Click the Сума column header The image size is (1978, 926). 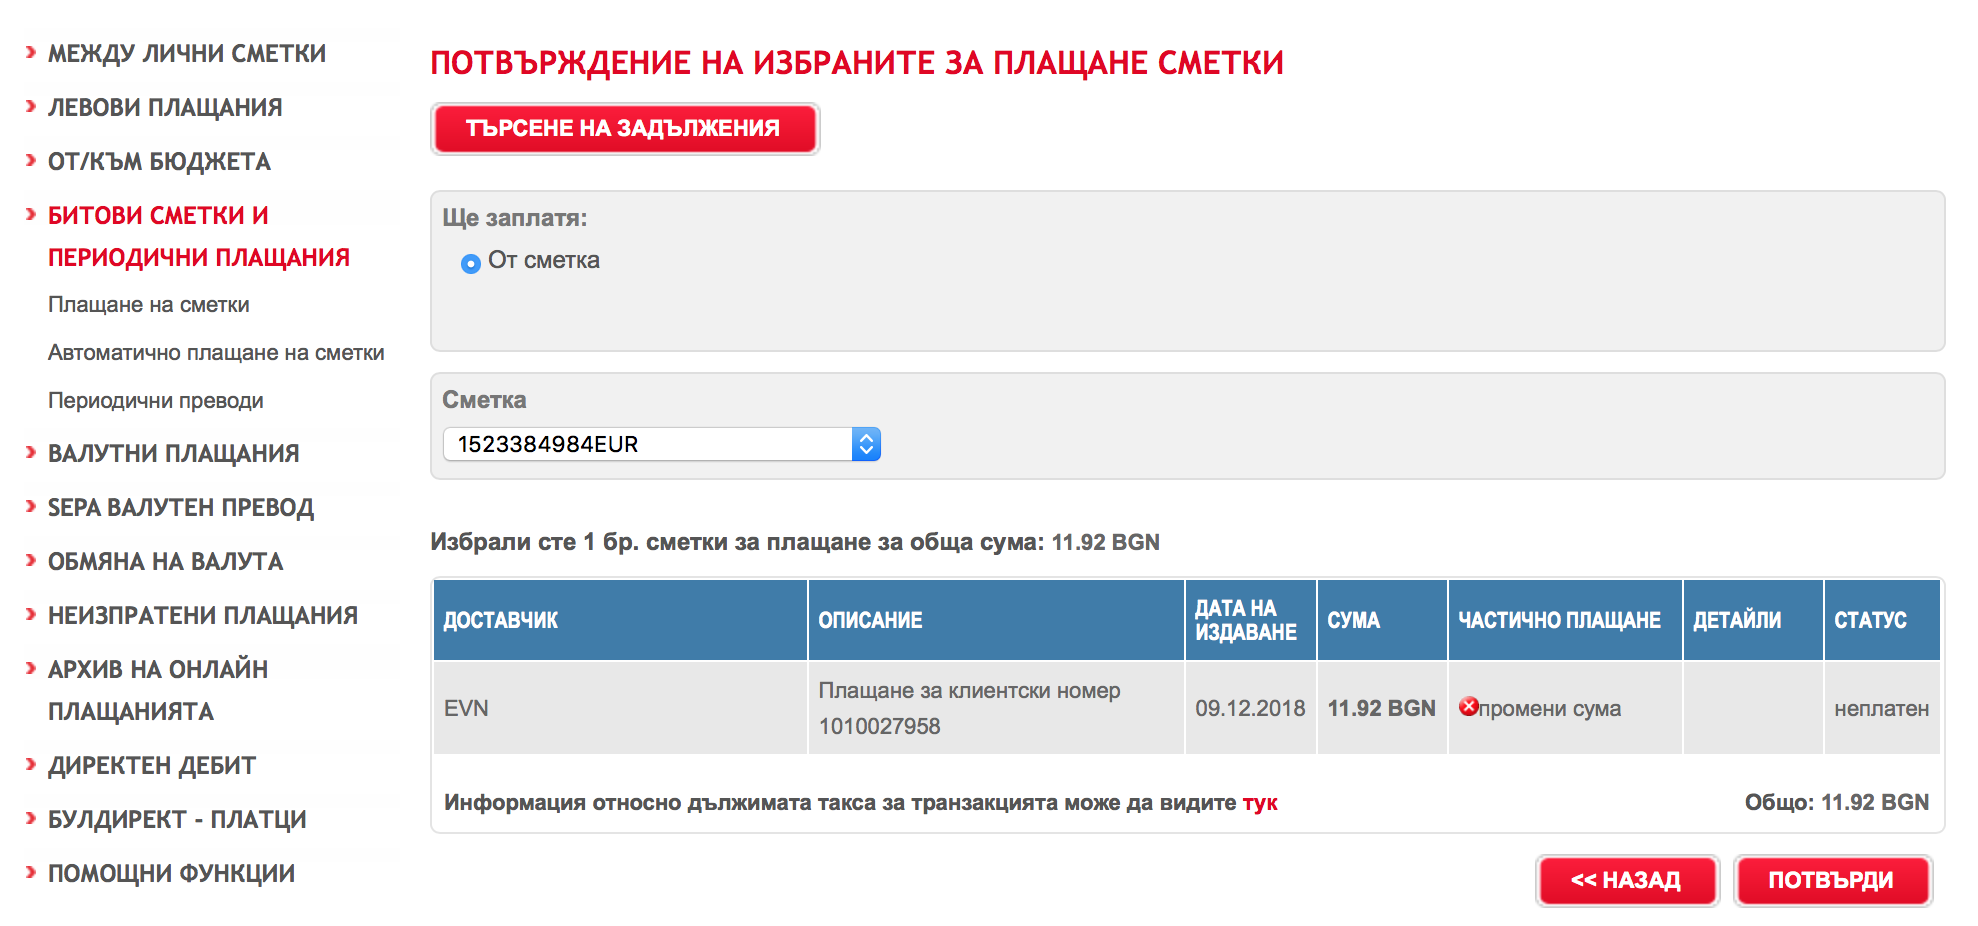coord(1382,620)
